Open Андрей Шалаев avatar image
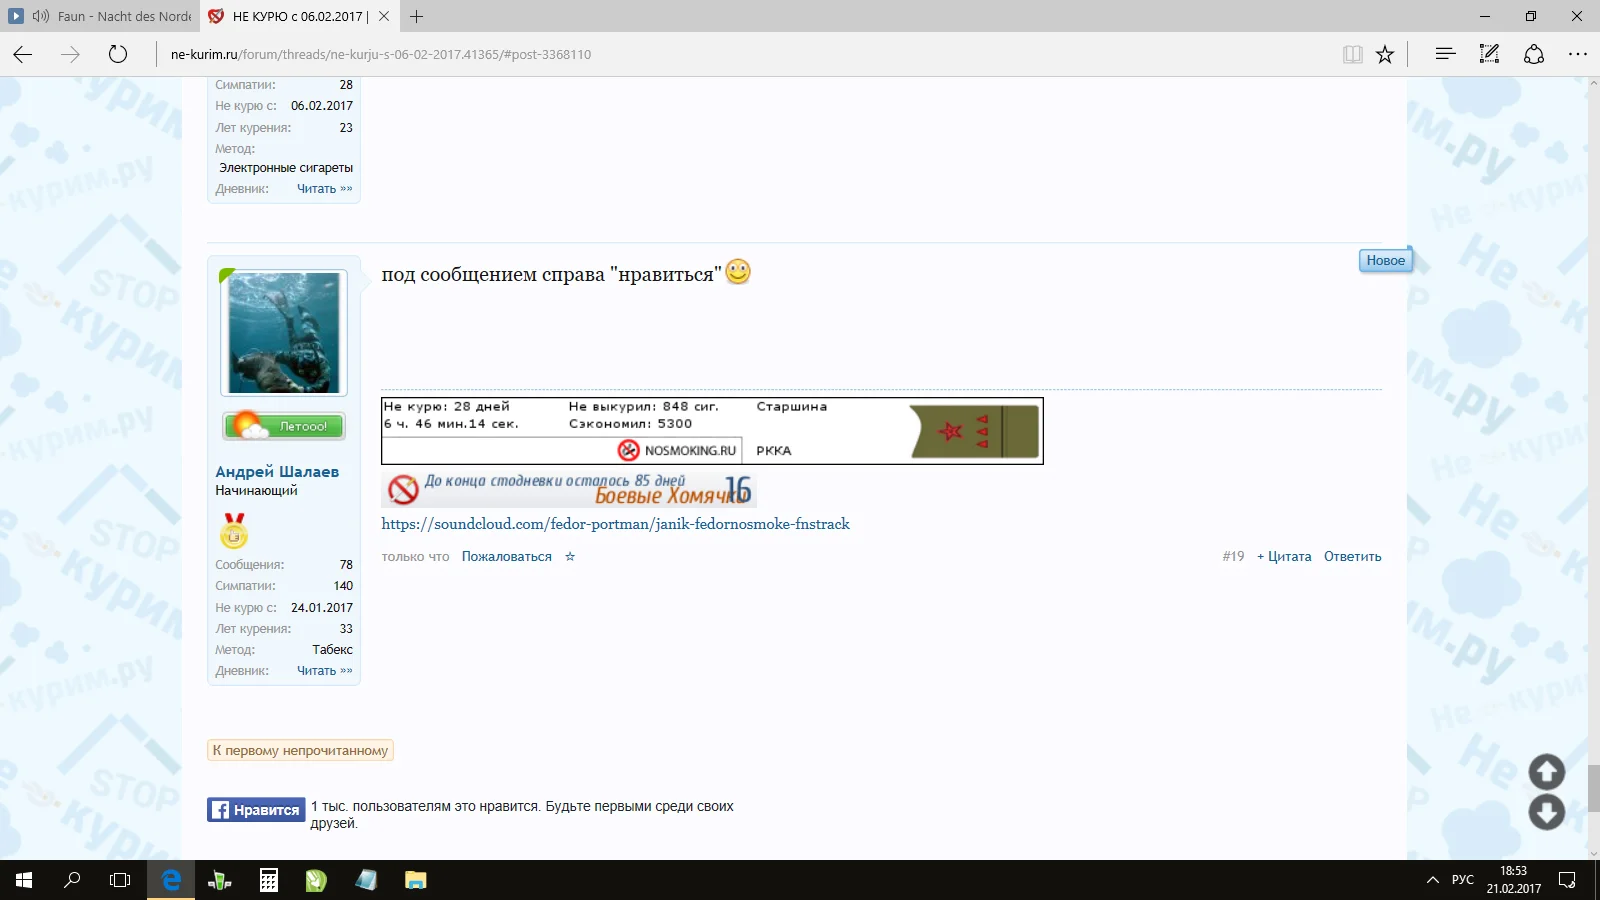The image size is (1600, 900). [284, 333]
